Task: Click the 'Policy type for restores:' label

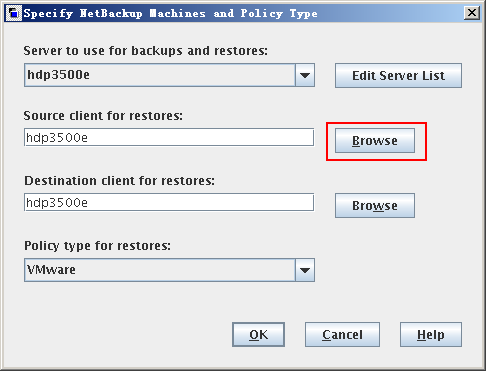Action: click(97, 246)
